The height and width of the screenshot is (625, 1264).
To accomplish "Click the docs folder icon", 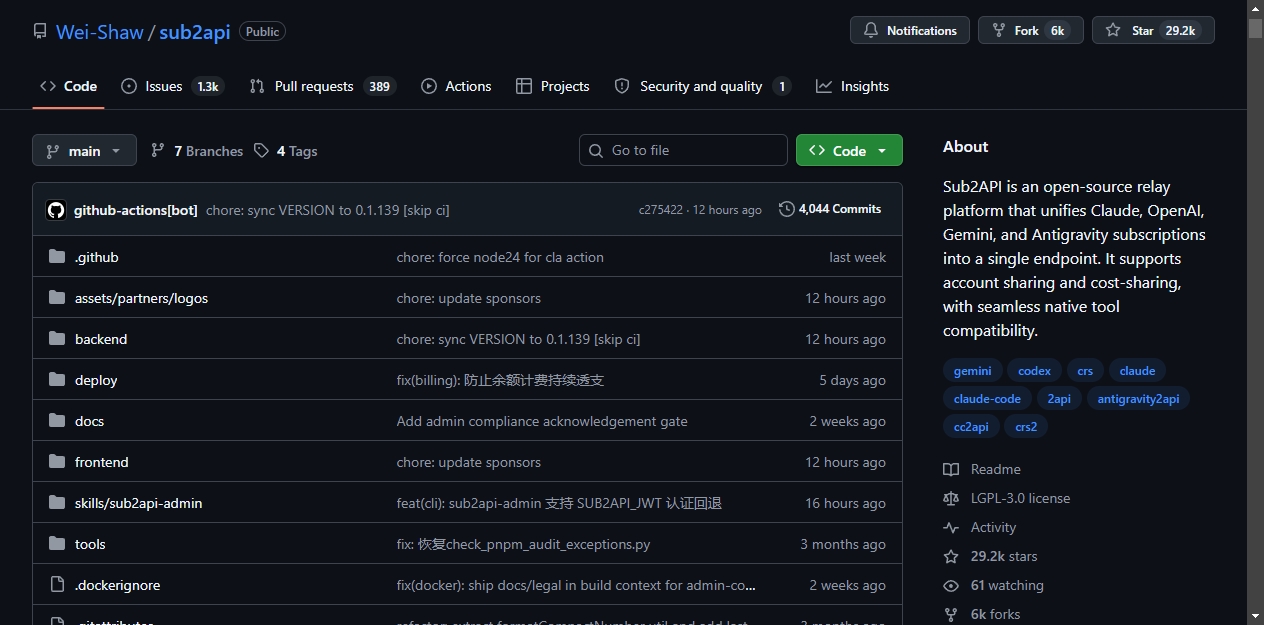I will (57, 421).
